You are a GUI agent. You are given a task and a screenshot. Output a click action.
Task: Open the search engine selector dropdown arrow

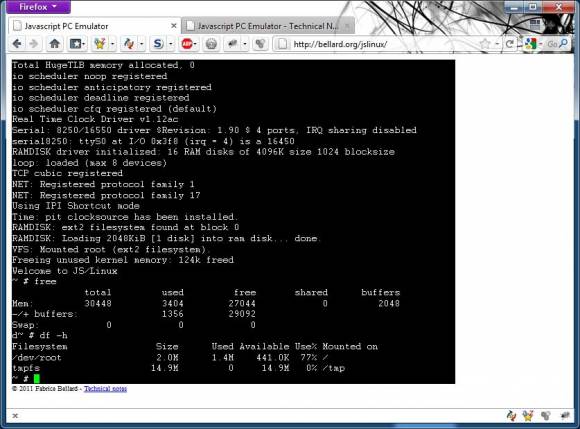[540, 44]
